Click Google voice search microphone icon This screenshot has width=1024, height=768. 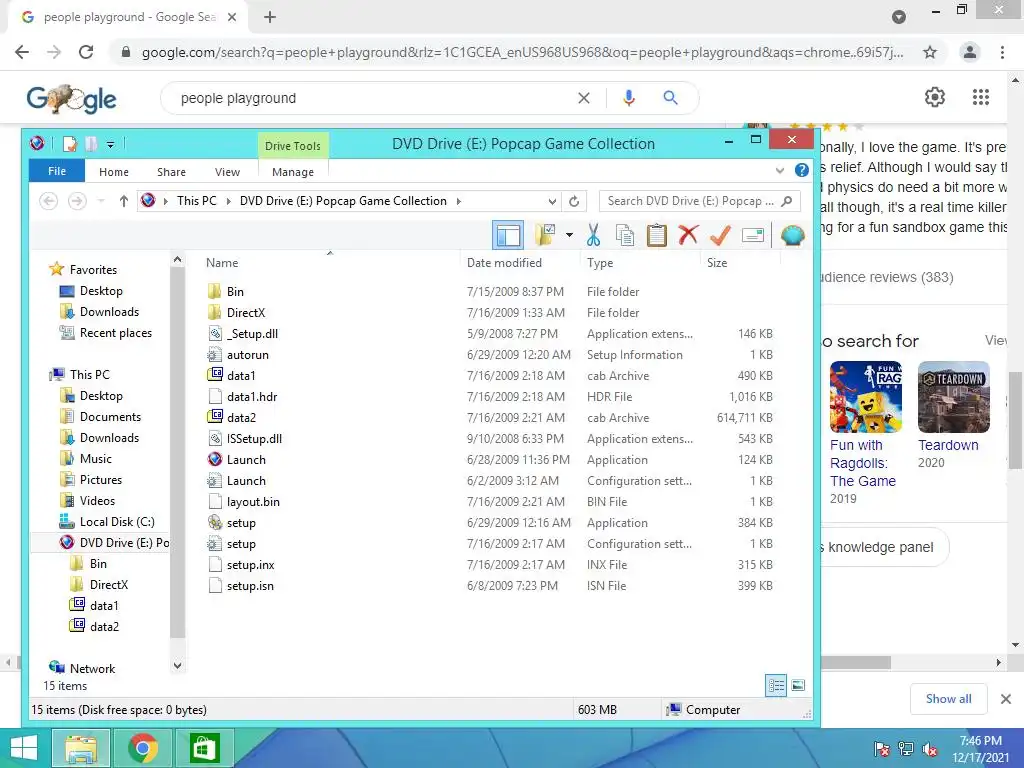628,98
